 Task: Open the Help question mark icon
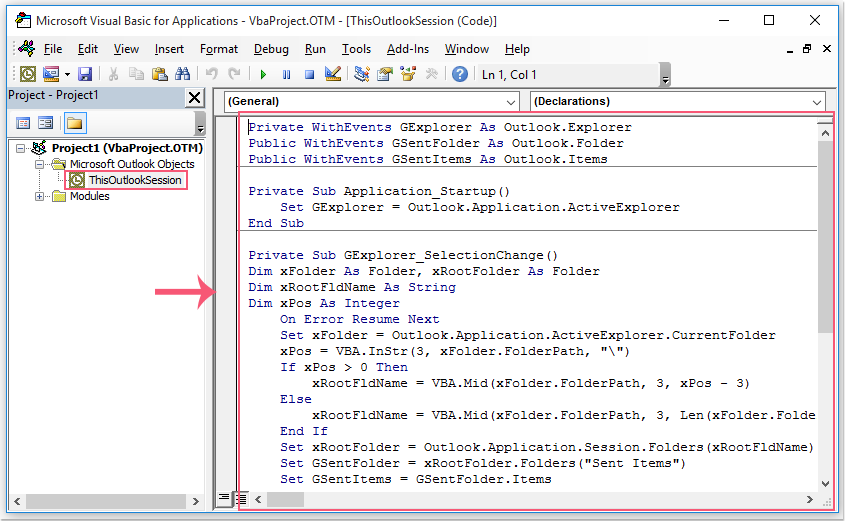coord(459,74)
